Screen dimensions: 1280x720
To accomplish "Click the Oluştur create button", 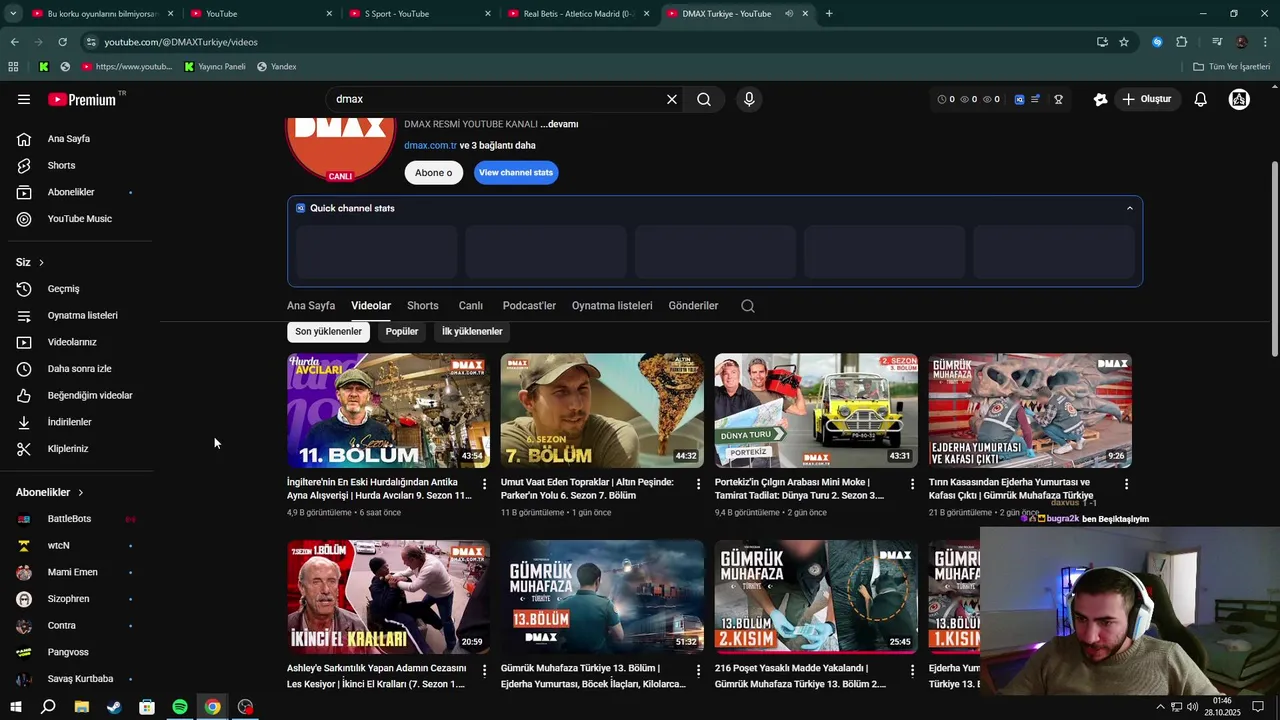I will click(x=1146, y=99).
